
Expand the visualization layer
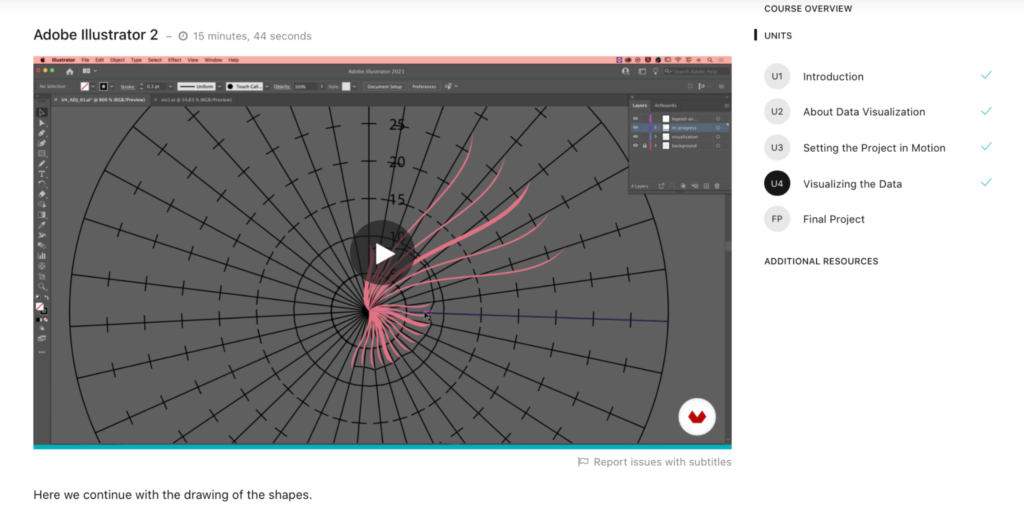tap(656, 137)
